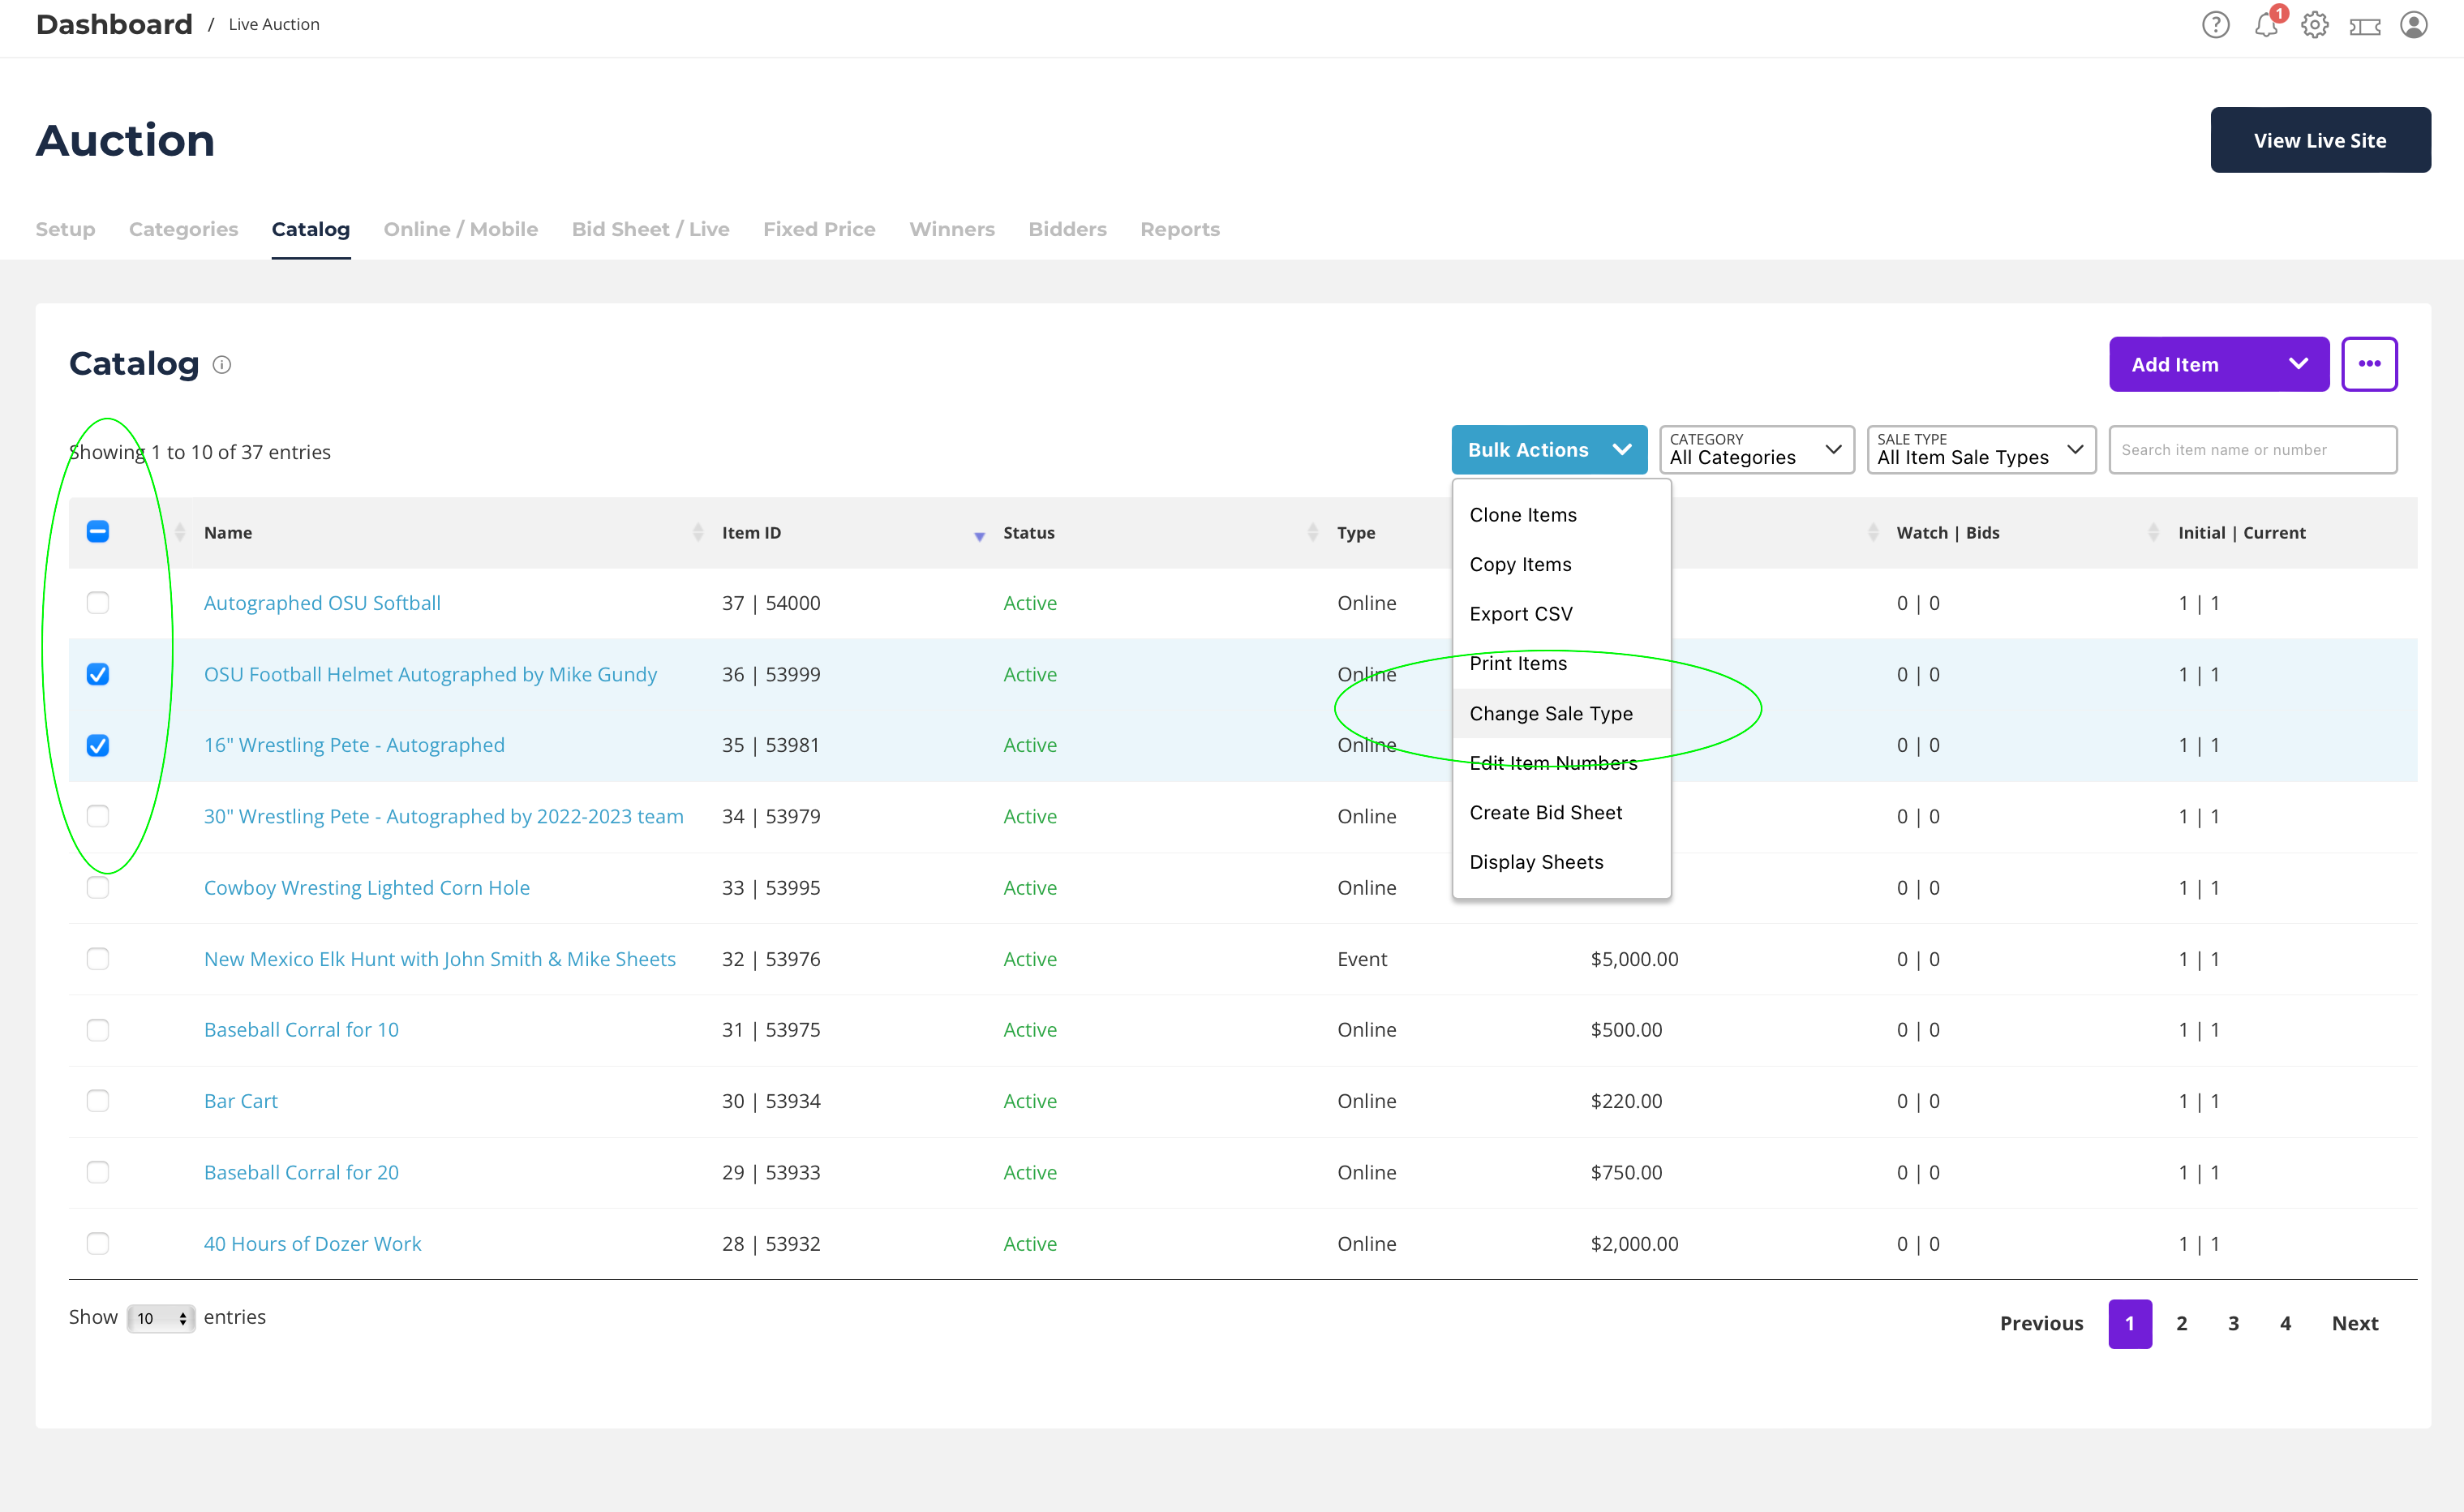Uncheck the OSU Football Helmet checkbox

coord(98,674)
